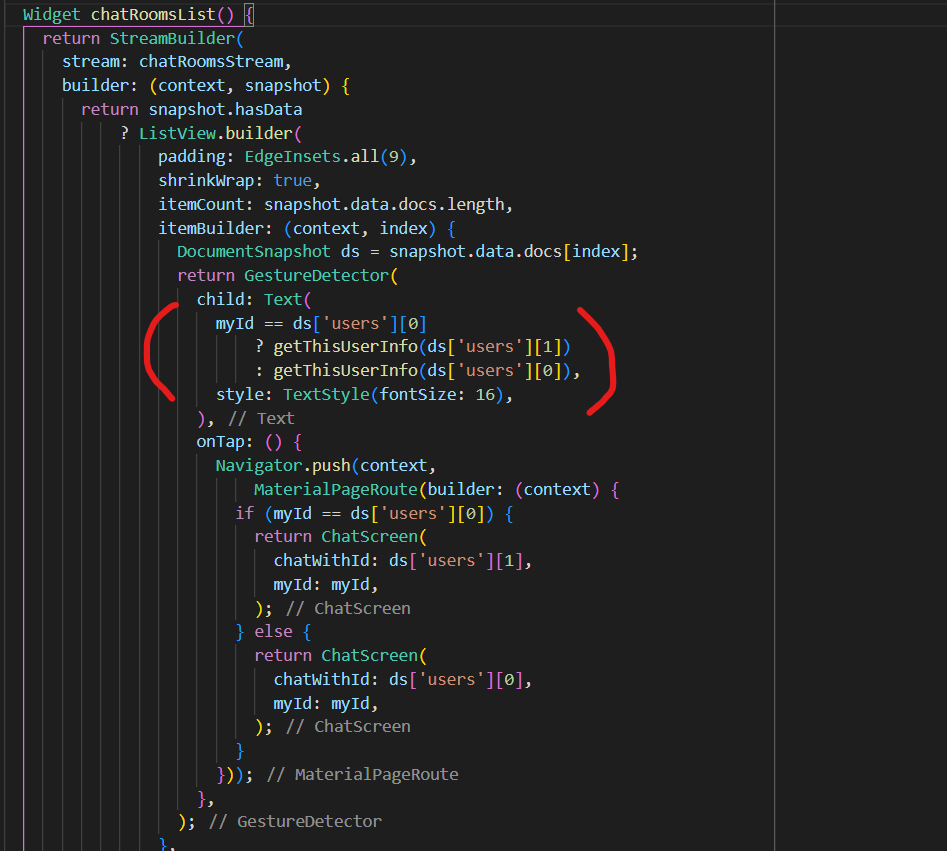Image resolution: width=947 pixels, height=851 pixels.
Task: Click the else keyword
Action: pos(273,631)
